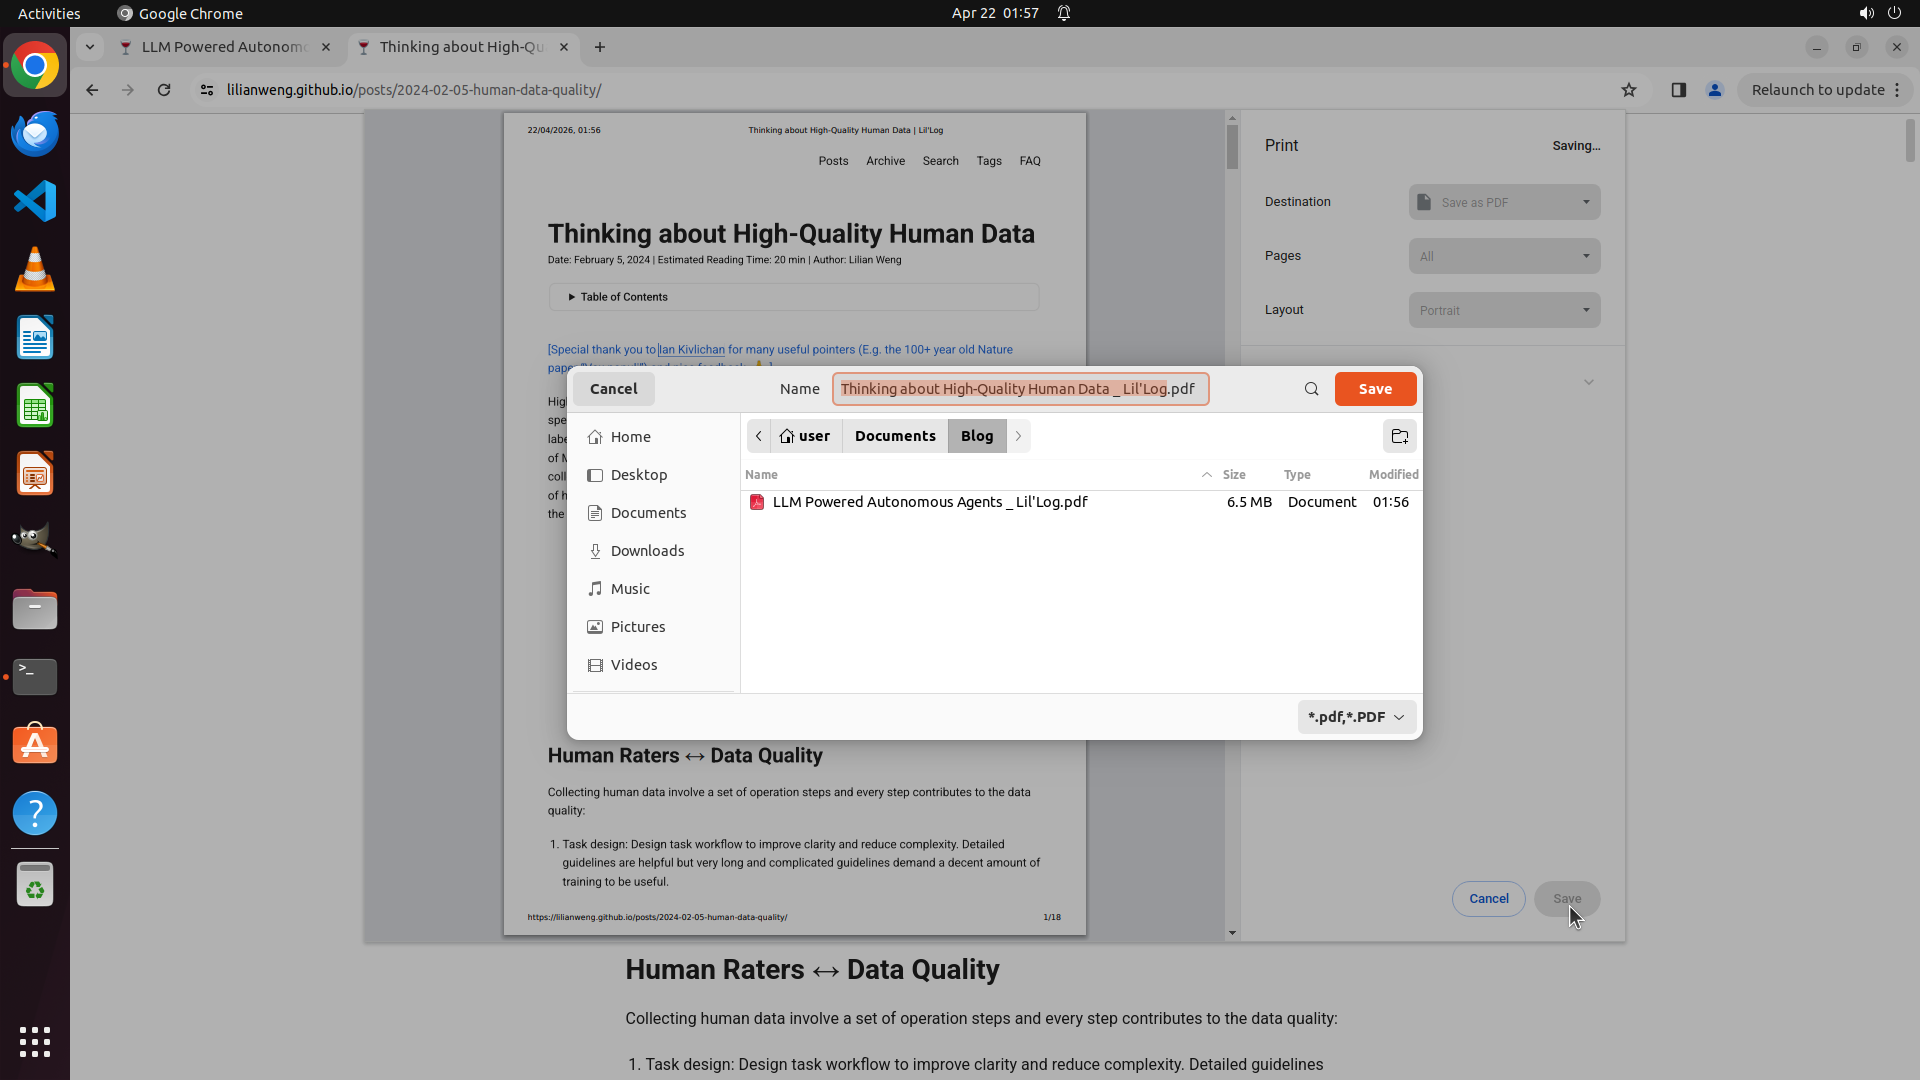Open Chrome side panel icon

(x=1679, y=90)
